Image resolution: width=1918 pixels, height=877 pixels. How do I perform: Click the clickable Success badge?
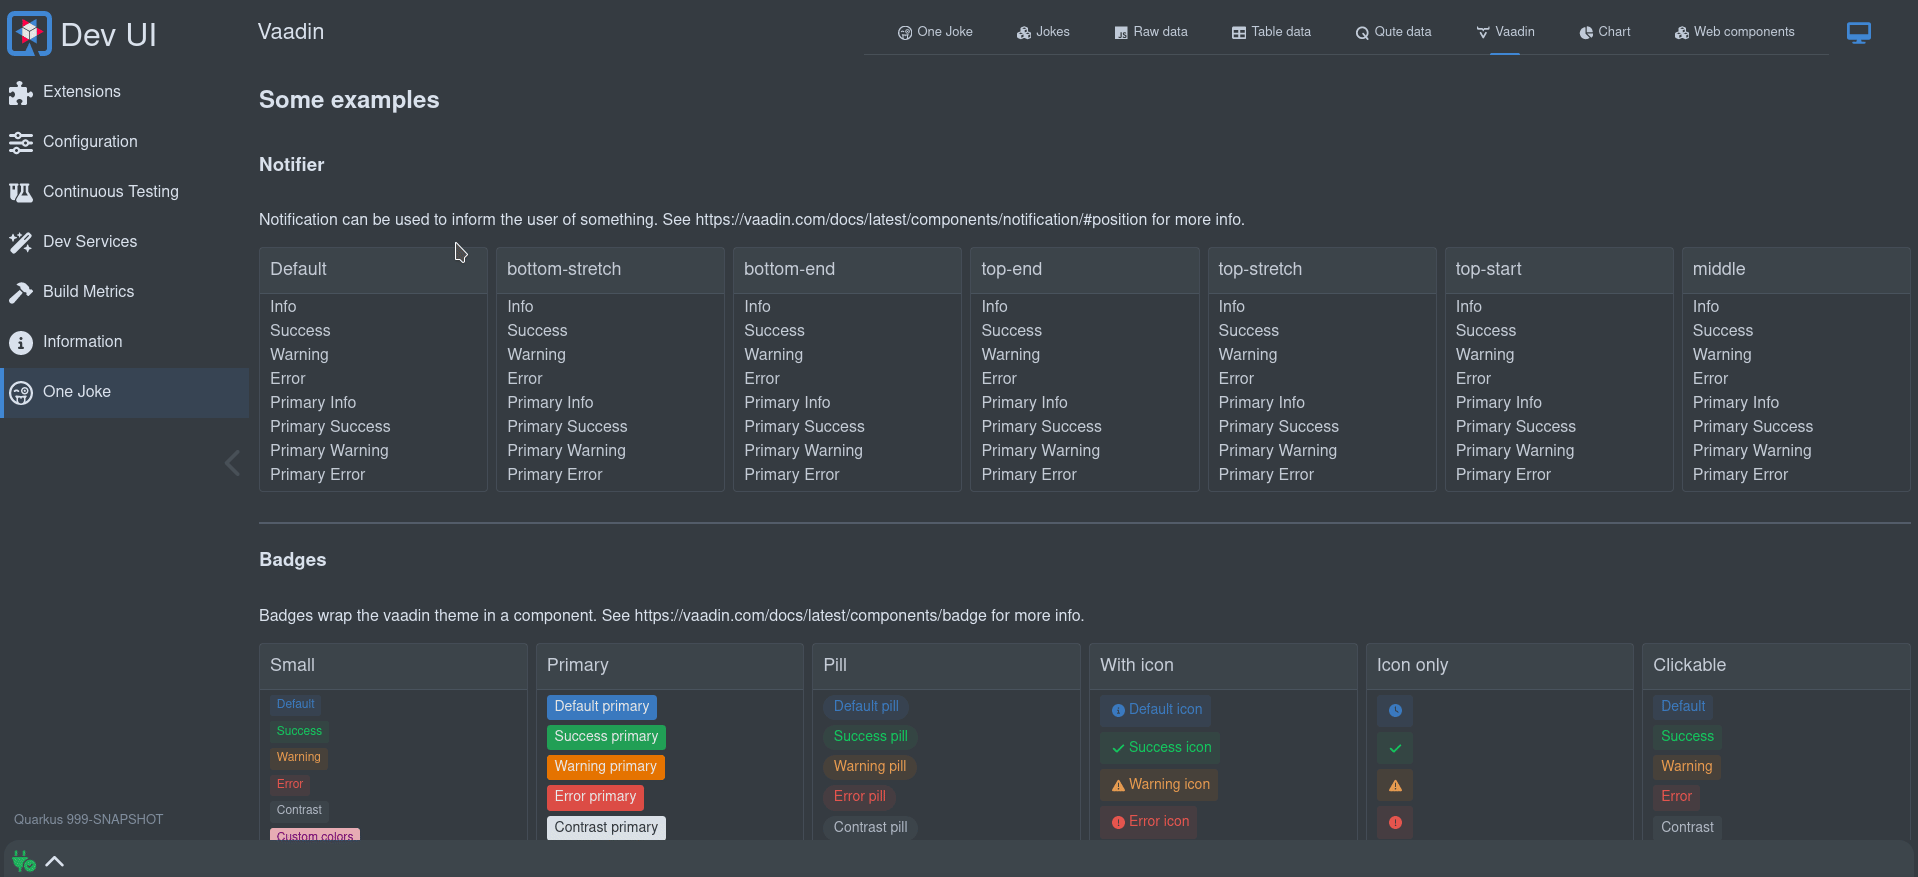coord(1686,737)
